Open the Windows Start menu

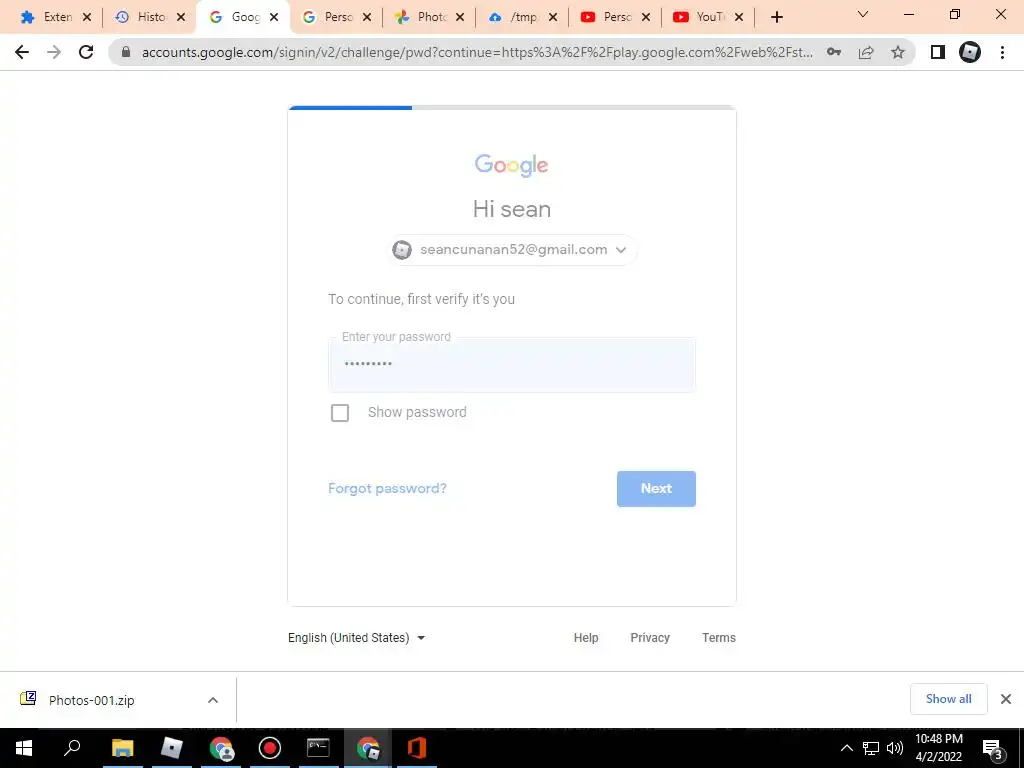(x=24, y=748)
